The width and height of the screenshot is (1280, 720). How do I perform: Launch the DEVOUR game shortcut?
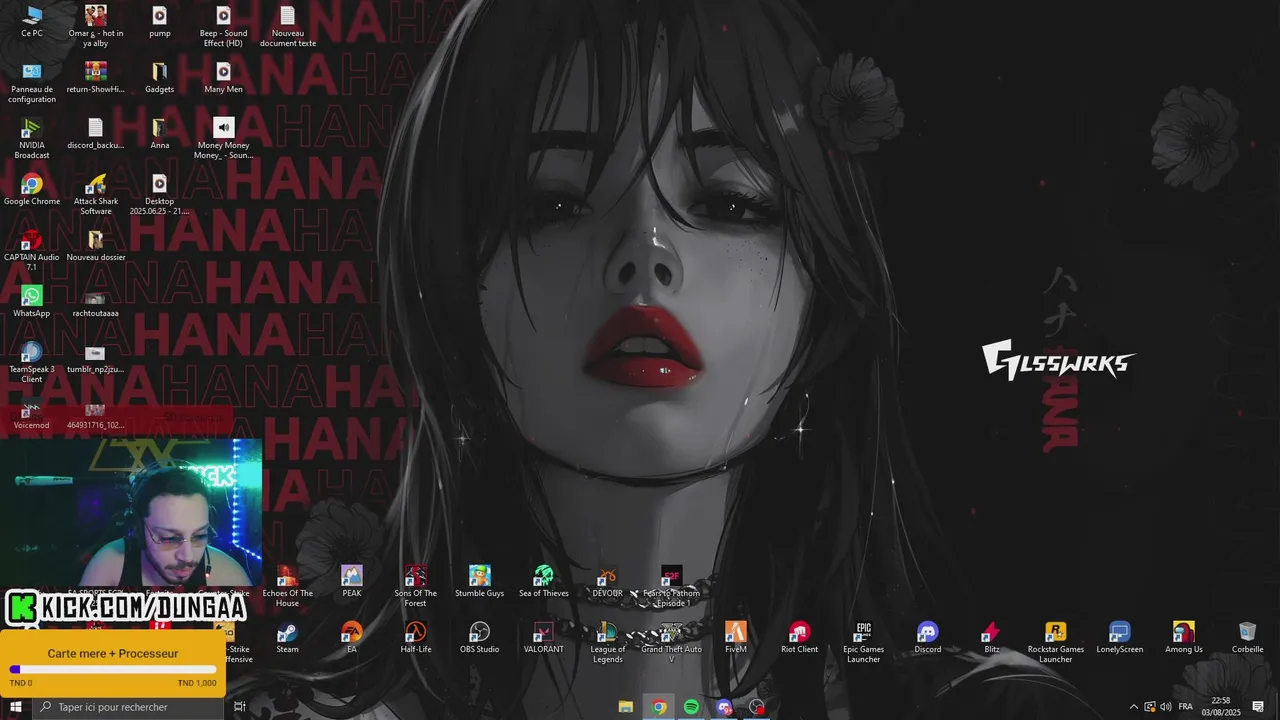607,582
